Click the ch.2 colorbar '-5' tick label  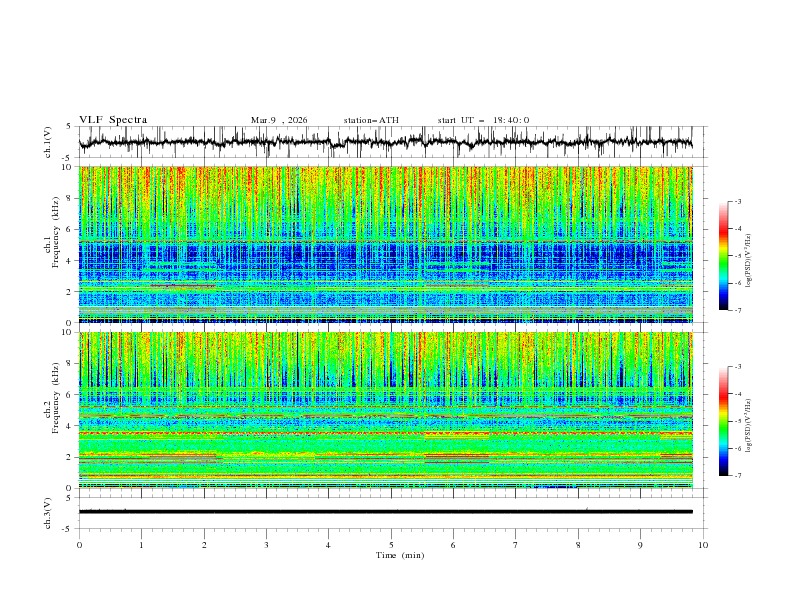737,421
